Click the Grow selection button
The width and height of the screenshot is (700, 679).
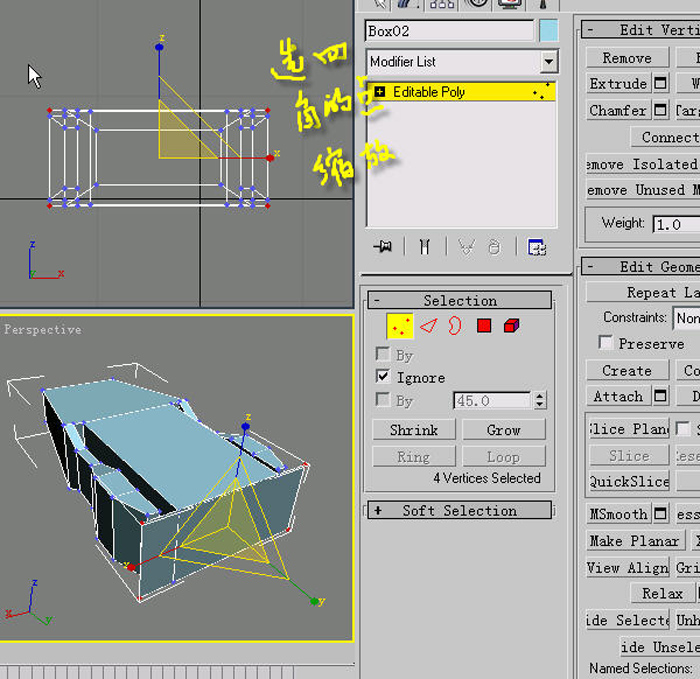504,429
